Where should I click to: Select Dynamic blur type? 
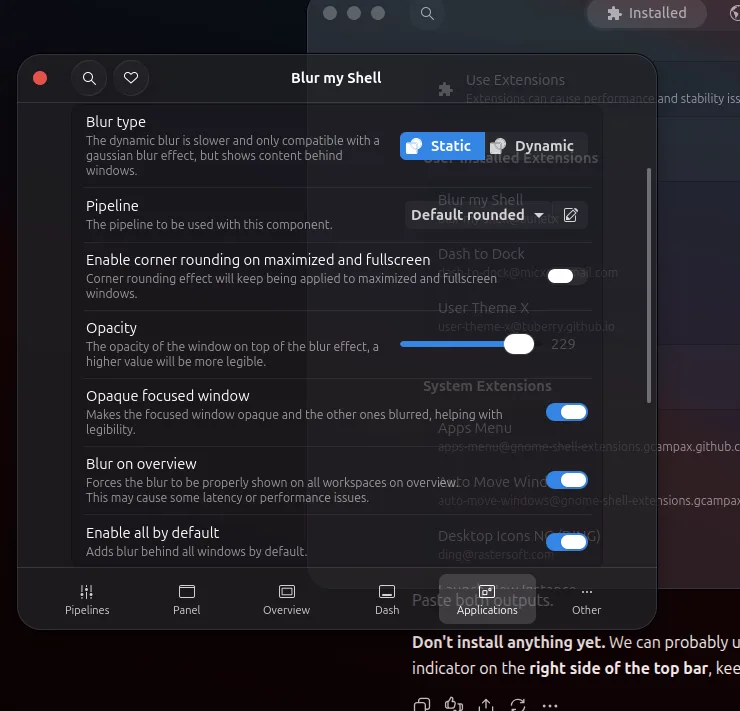[536, 146]
